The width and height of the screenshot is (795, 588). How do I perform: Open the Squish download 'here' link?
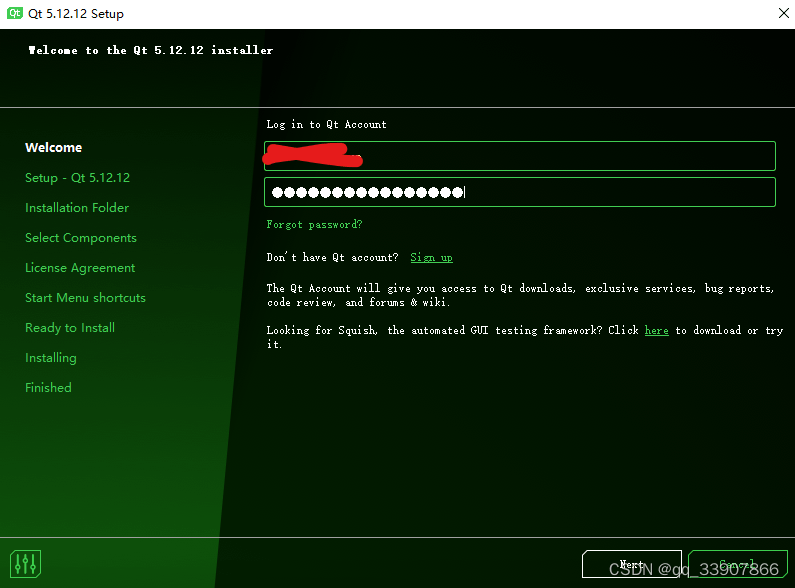coord(657,330)
